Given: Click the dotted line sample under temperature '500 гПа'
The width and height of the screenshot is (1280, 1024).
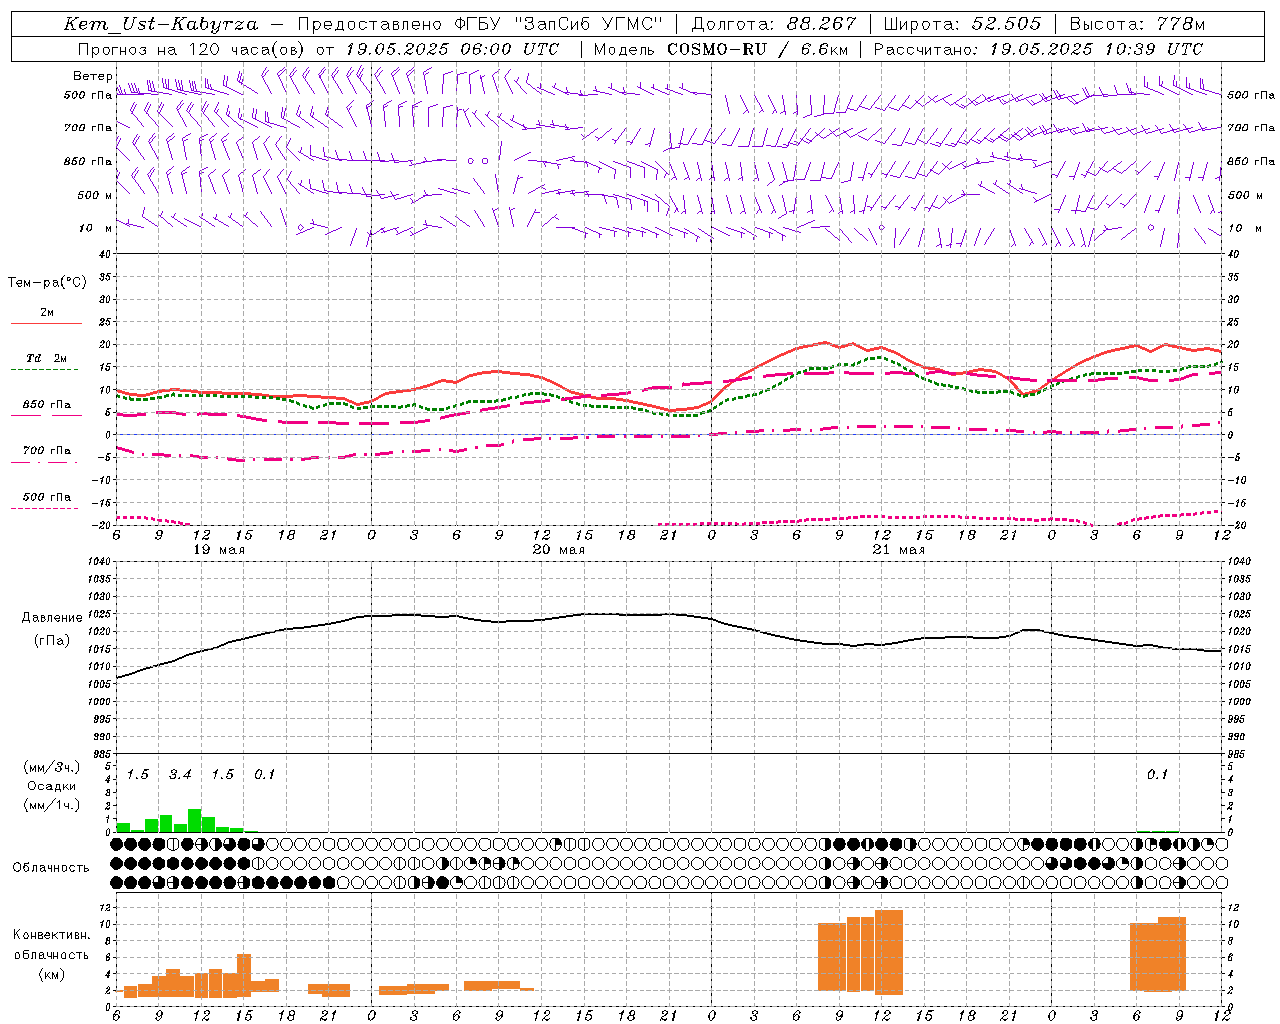Looking at the screenshot, I should click(x=44, y=508).
